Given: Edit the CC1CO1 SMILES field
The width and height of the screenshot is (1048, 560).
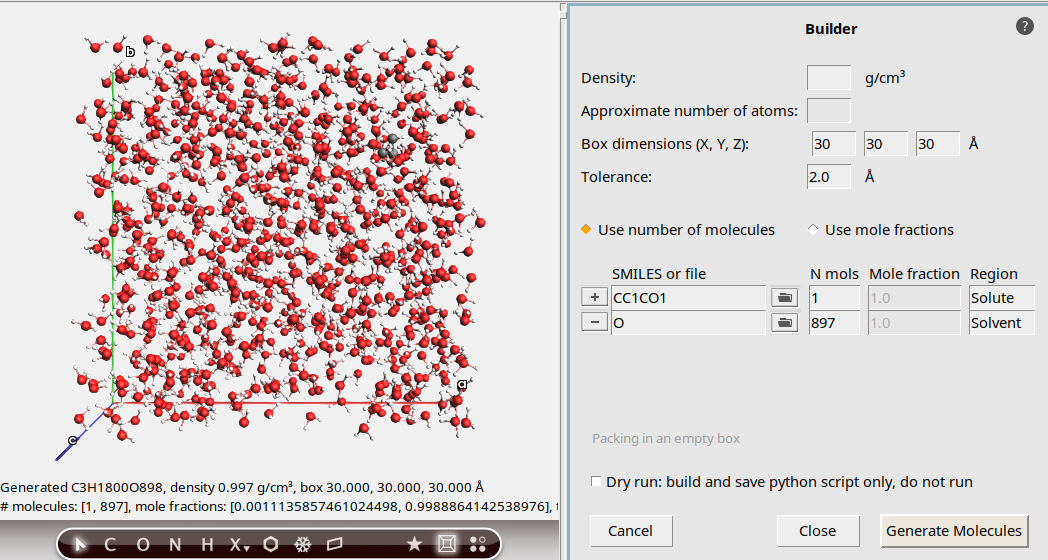Looking at the screenshot, I should point(688,297).
